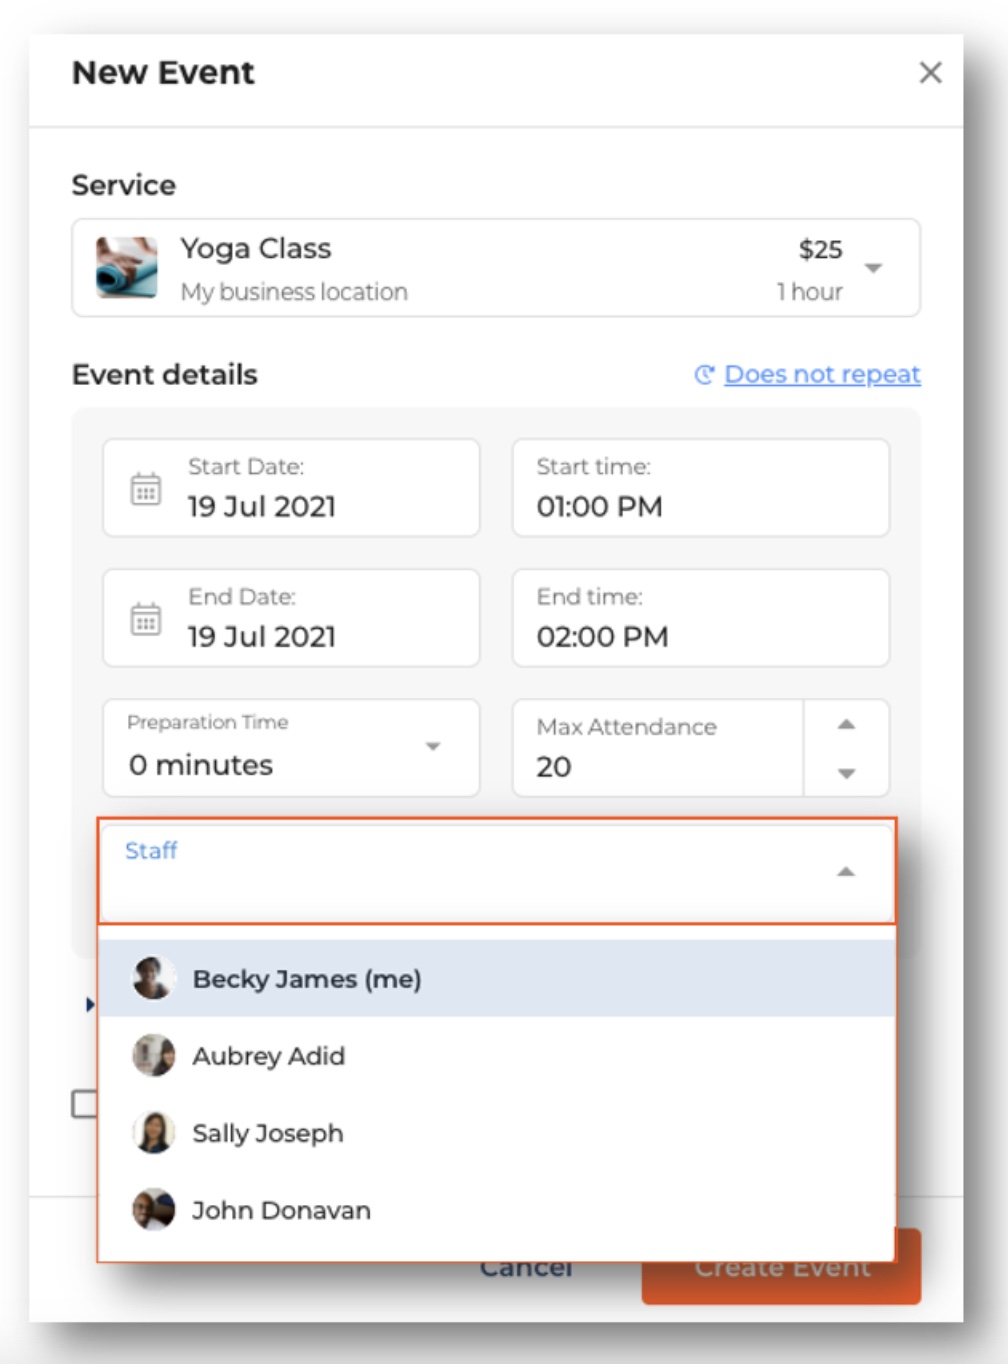
Task: Tick the checkbox partly hidden behind staff list
Action: [84, 1104]
